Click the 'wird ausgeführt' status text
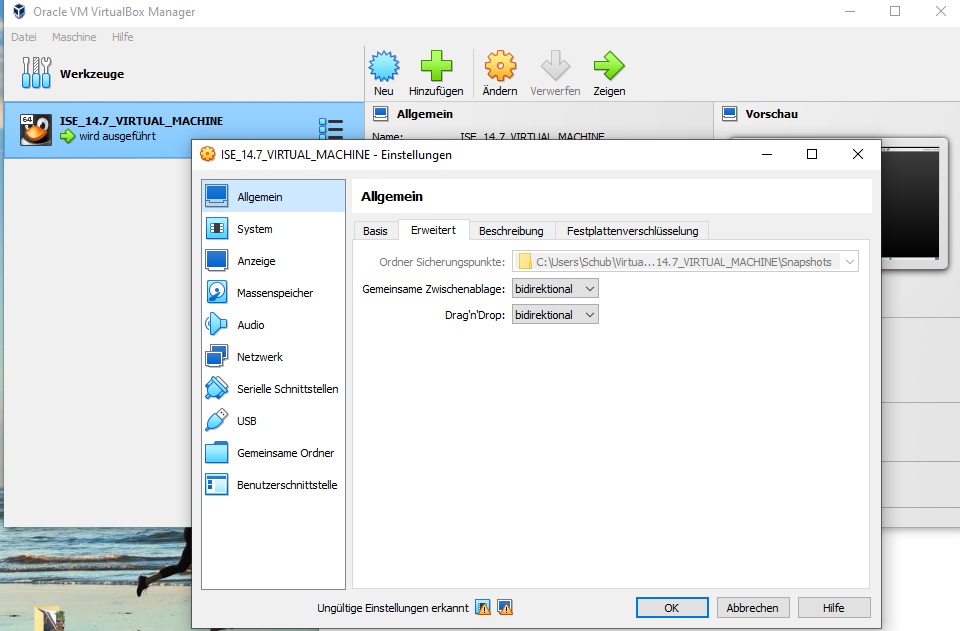Screen dimensions: 960x631 coord(117,136)
